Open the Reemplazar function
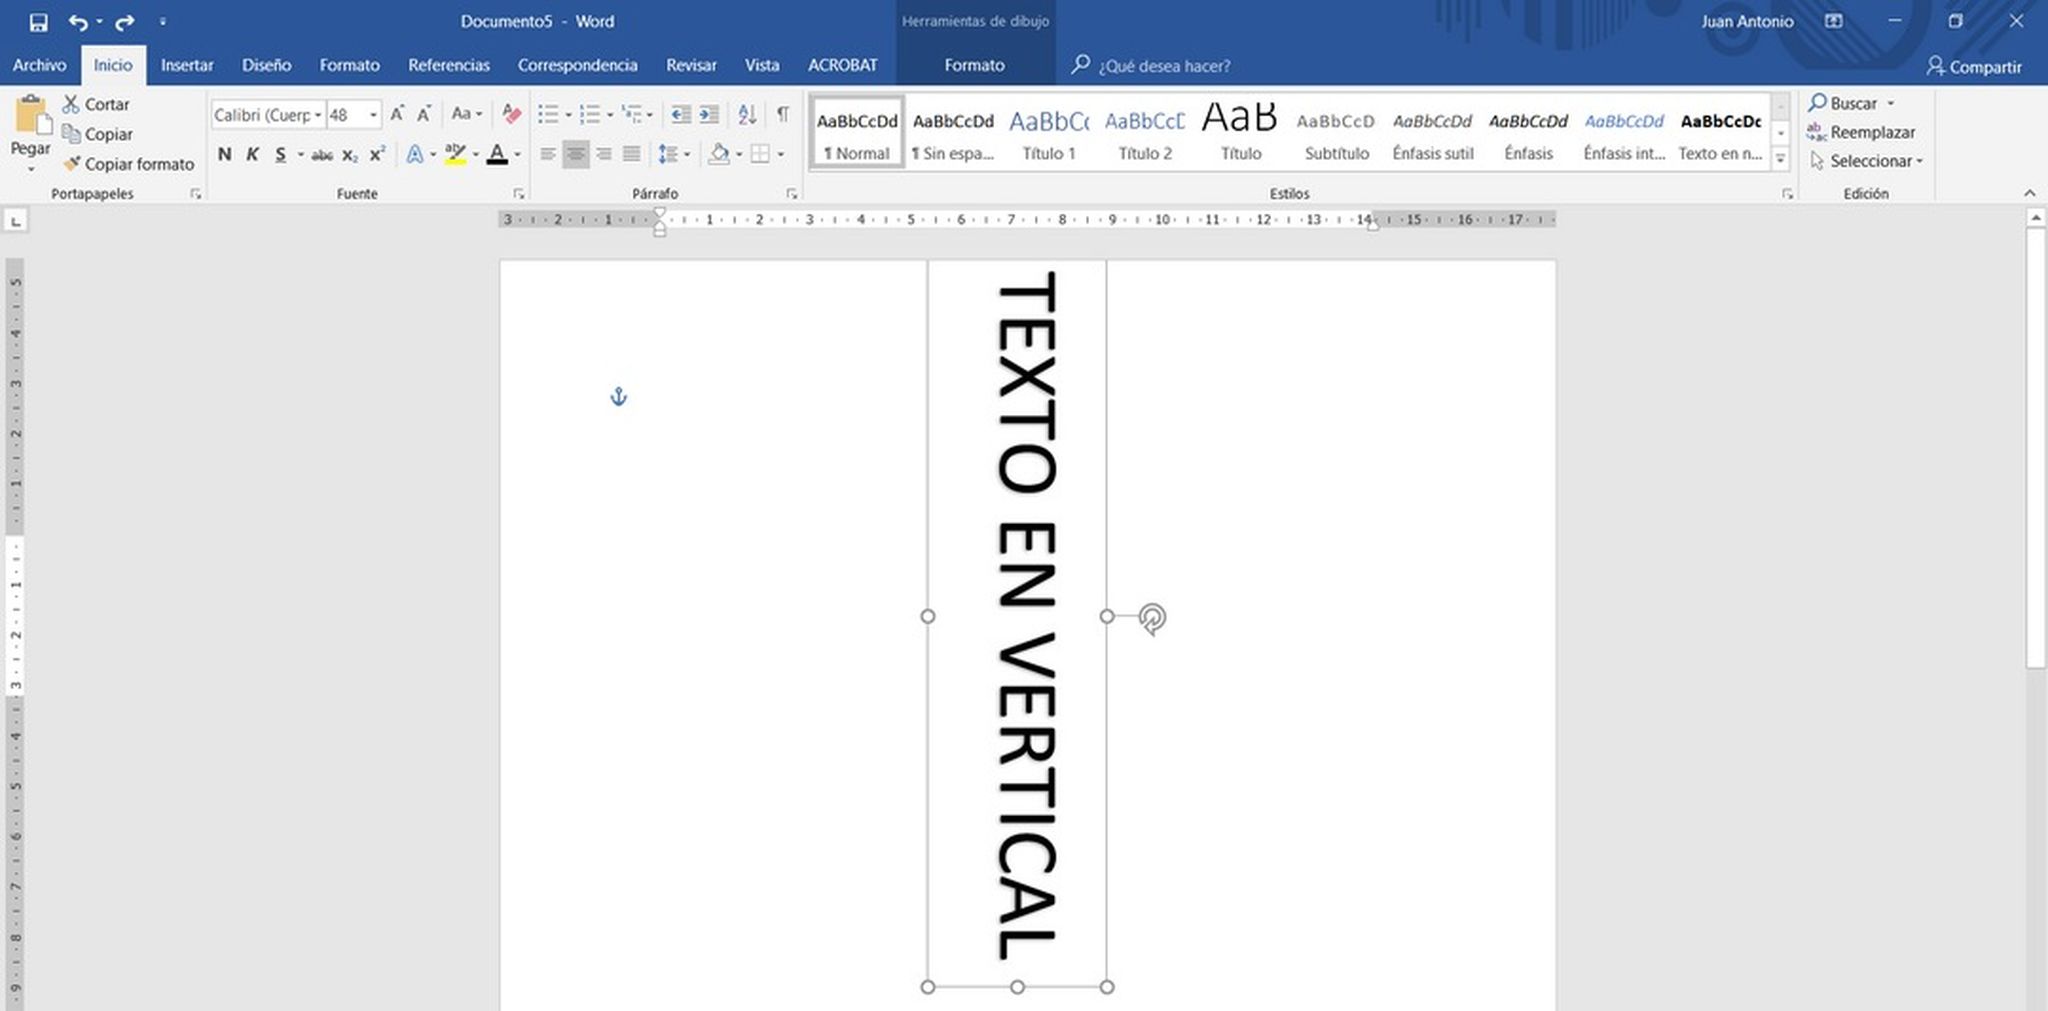The height and width of the screenshot is (1011, 2048). pyautogui.click(x=1871, y=131)
